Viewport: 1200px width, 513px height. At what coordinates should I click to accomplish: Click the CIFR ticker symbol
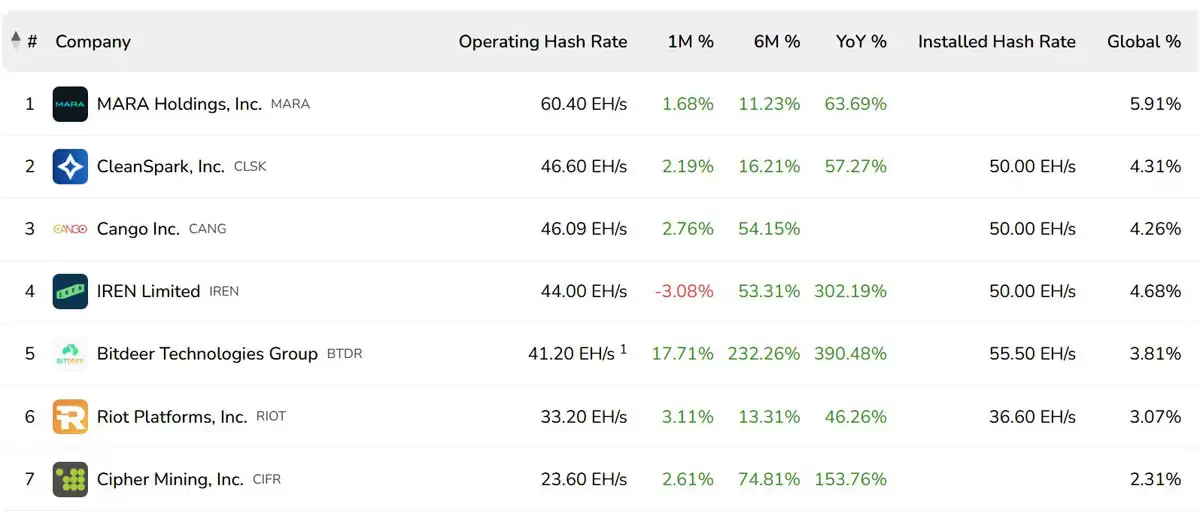tap(267, 480)
